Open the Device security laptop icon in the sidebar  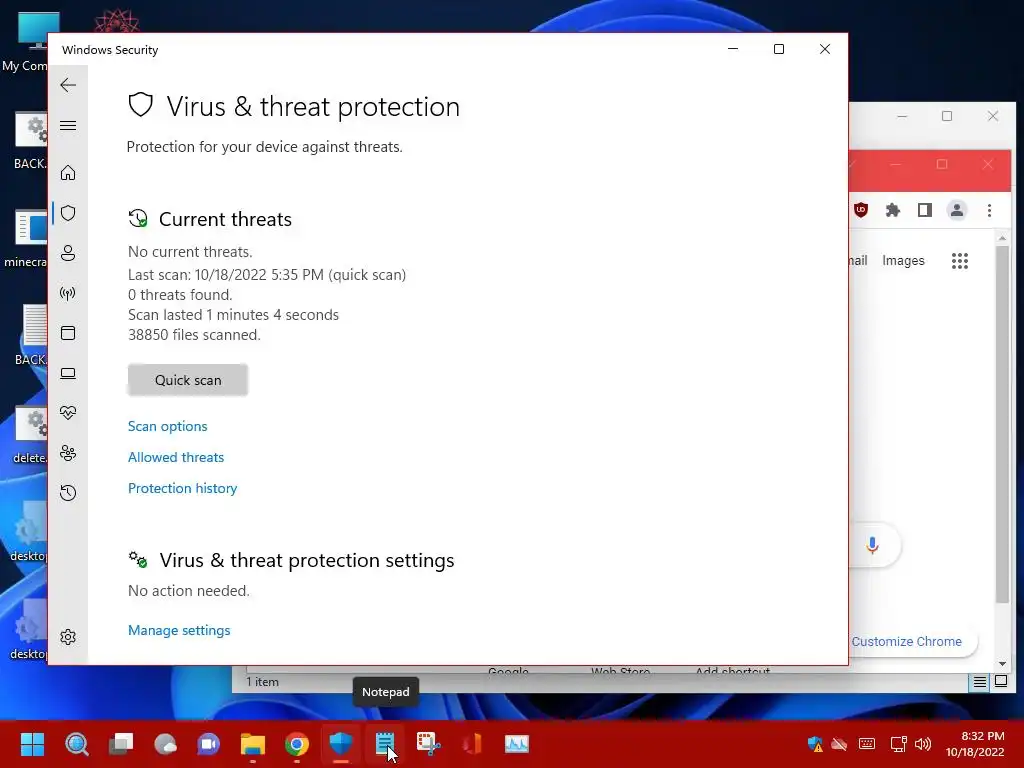coord(68,374)
